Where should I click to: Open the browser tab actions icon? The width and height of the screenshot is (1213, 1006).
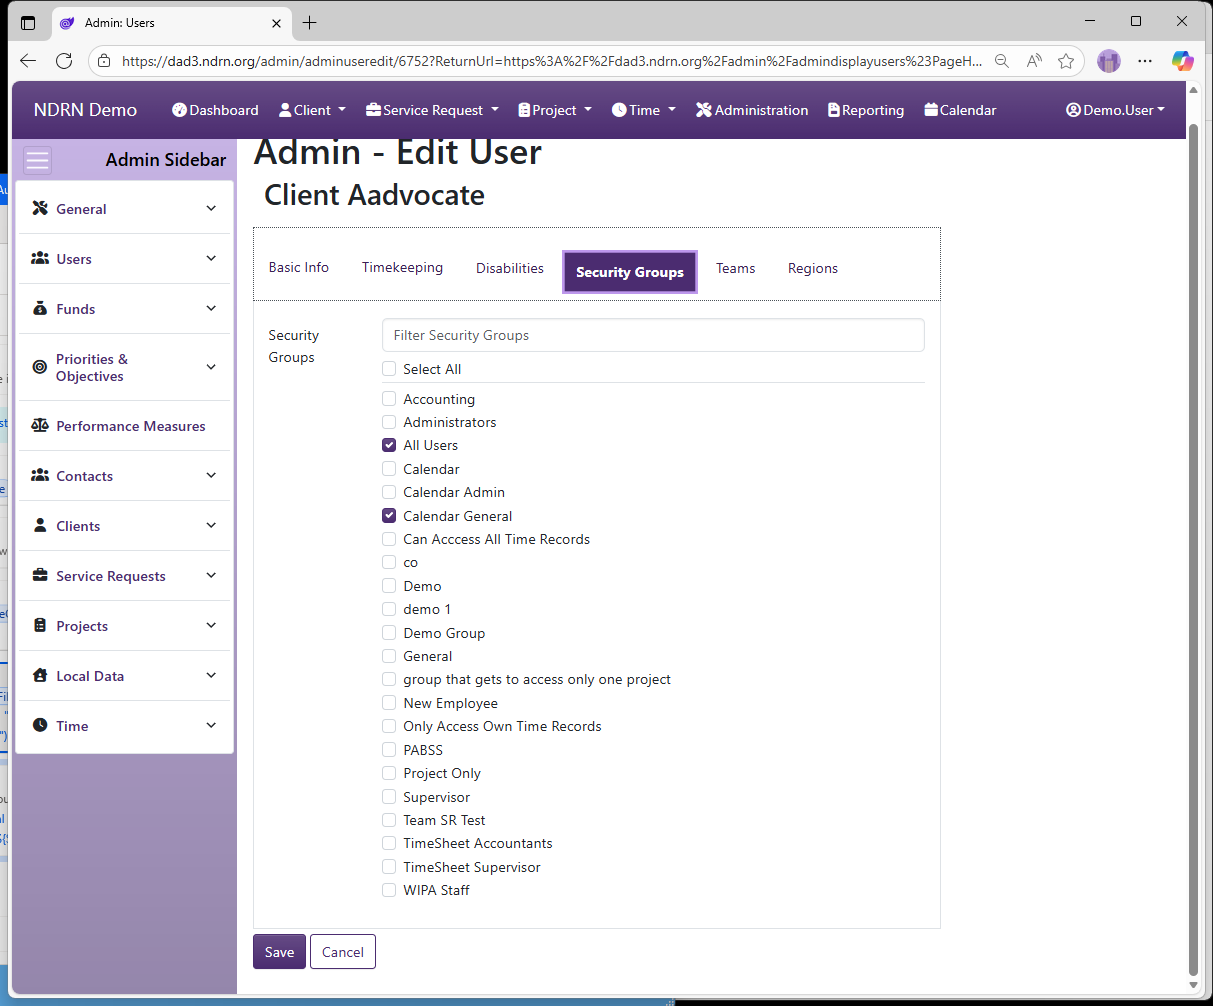(x=28, y=22)
